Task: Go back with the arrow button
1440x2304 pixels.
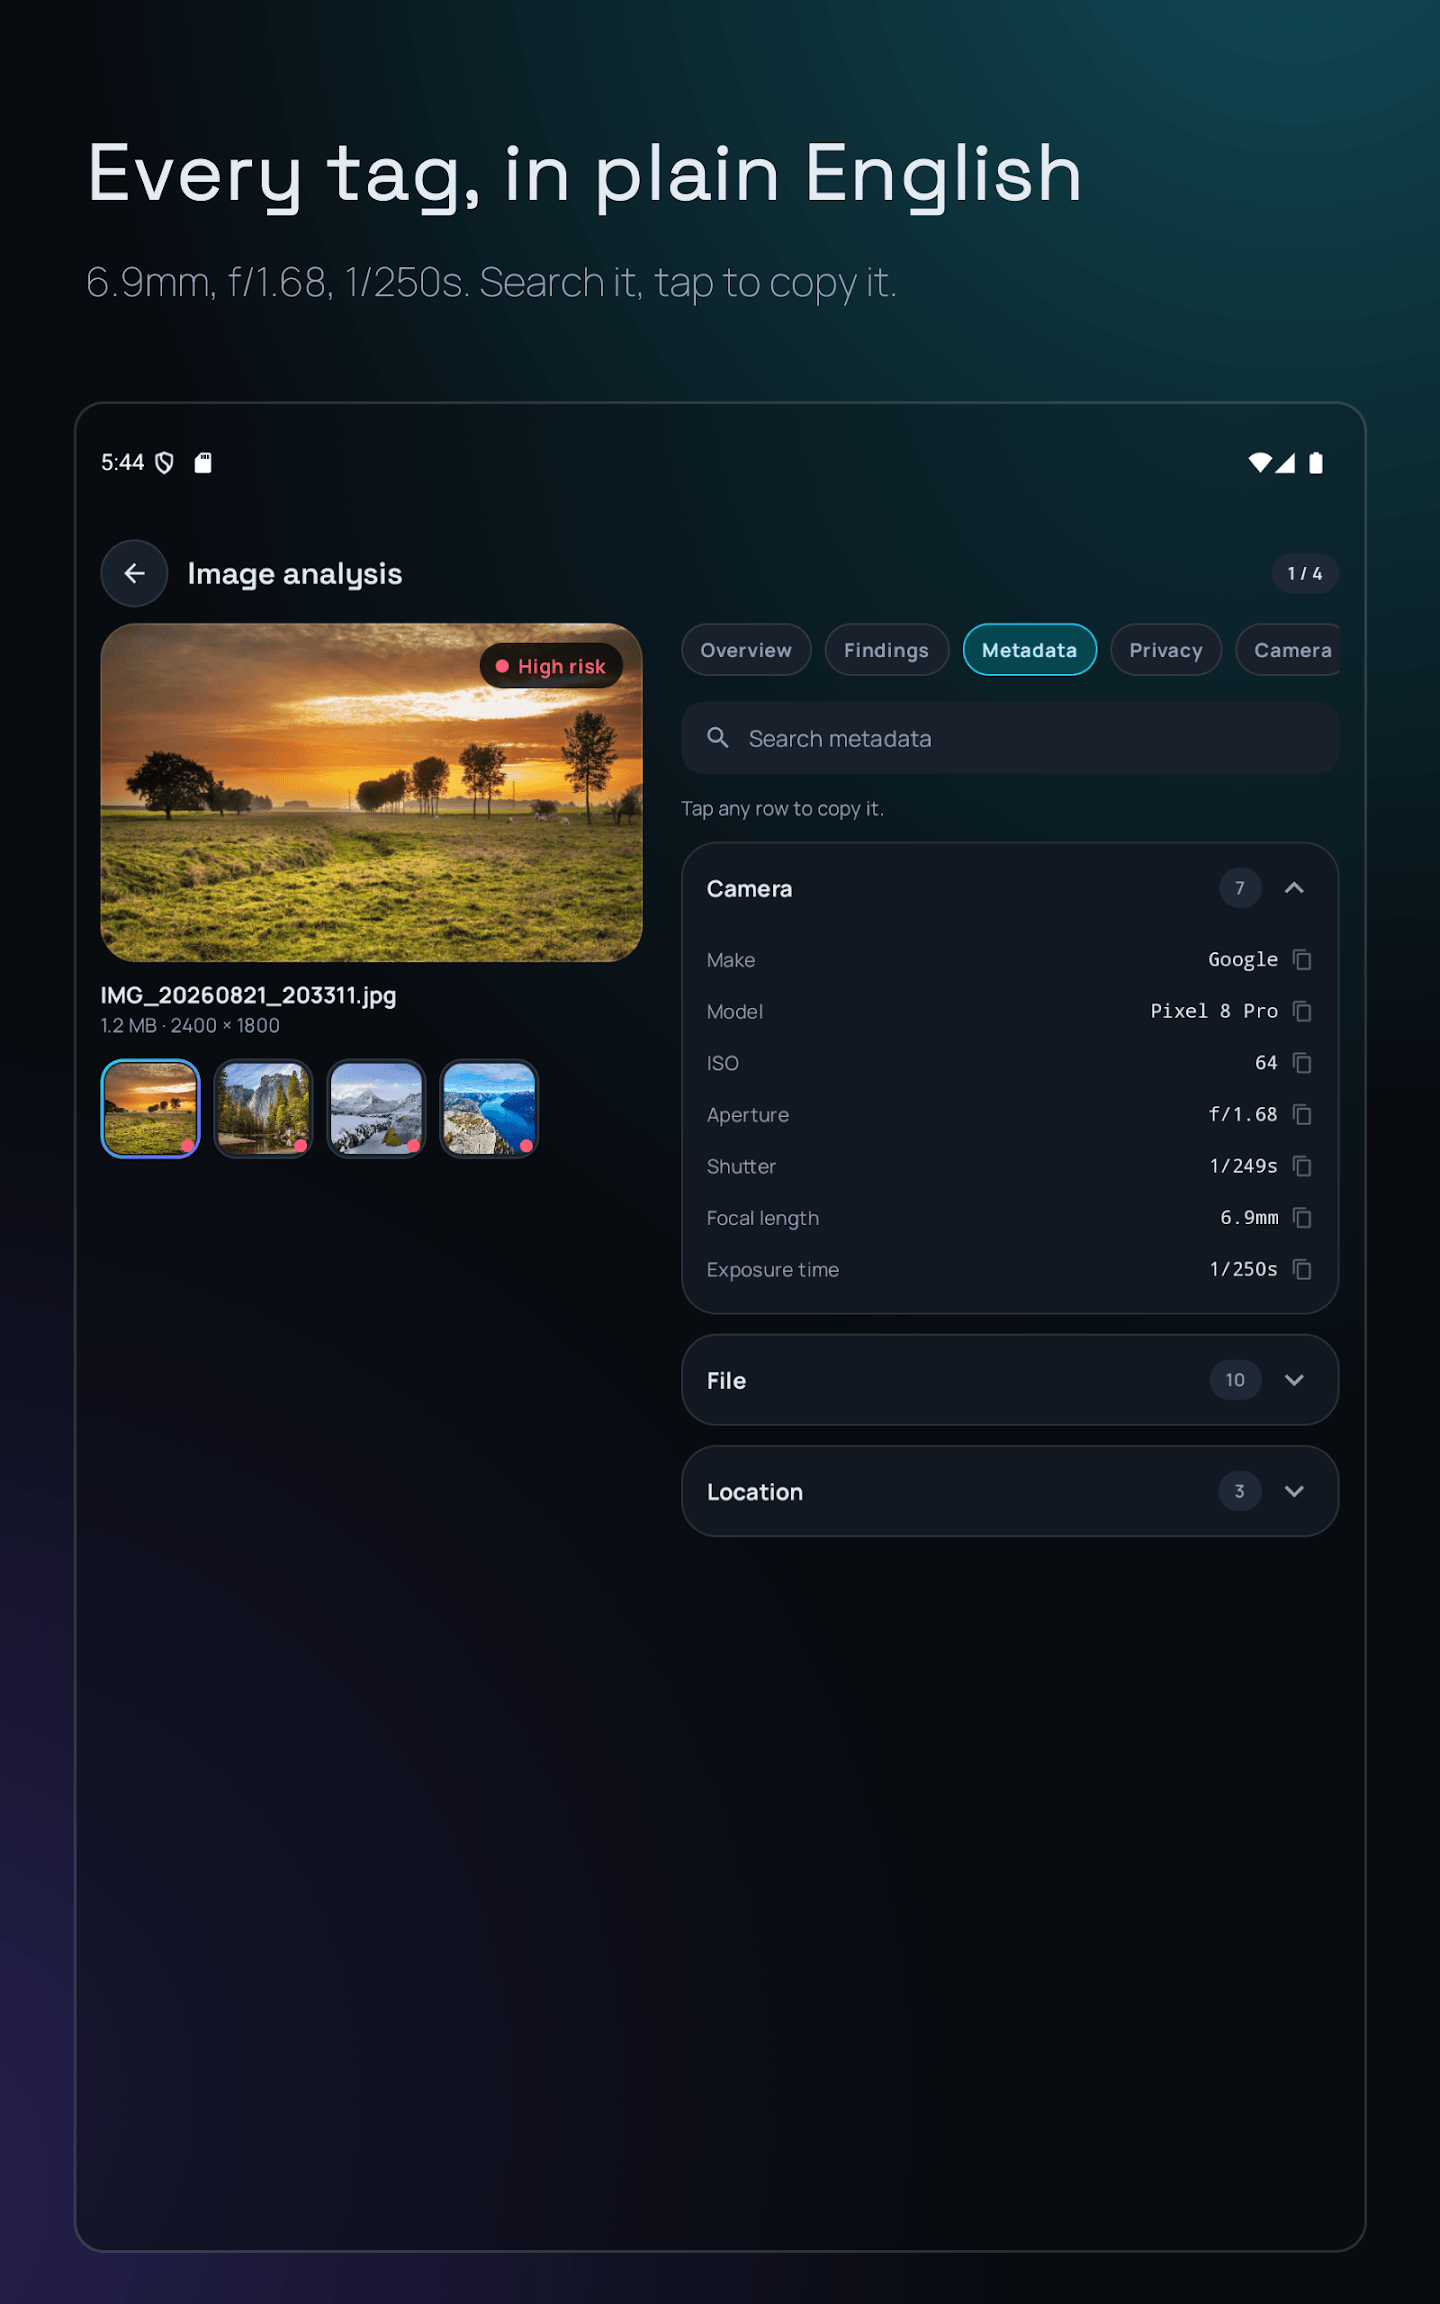Action: (134, 573)
